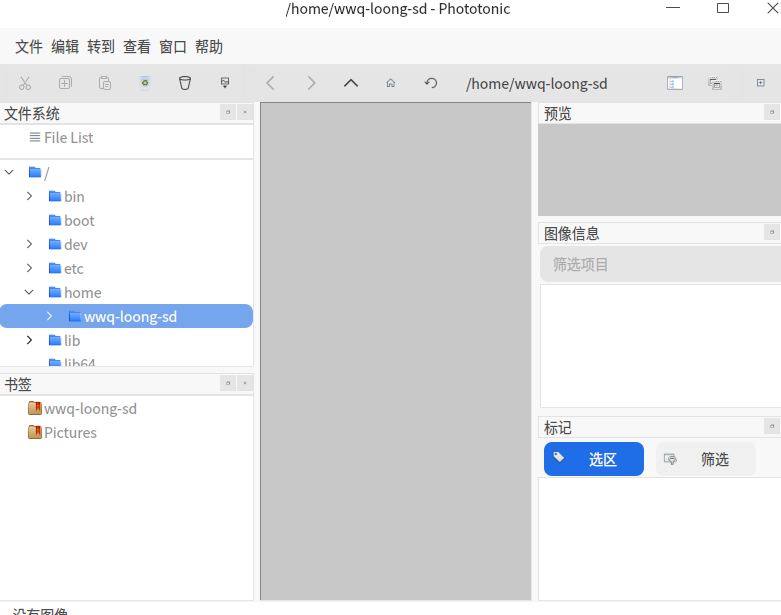The width and height of the screenshot is (781, 615).
Task: Click the 预览 preview pane
Action: (659, 170)
